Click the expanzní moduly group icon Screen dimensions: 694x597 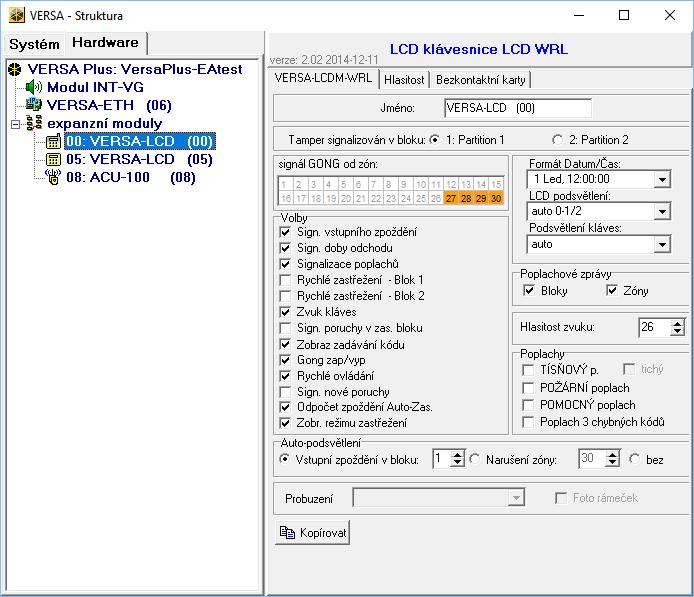click(x=34, y=123)
